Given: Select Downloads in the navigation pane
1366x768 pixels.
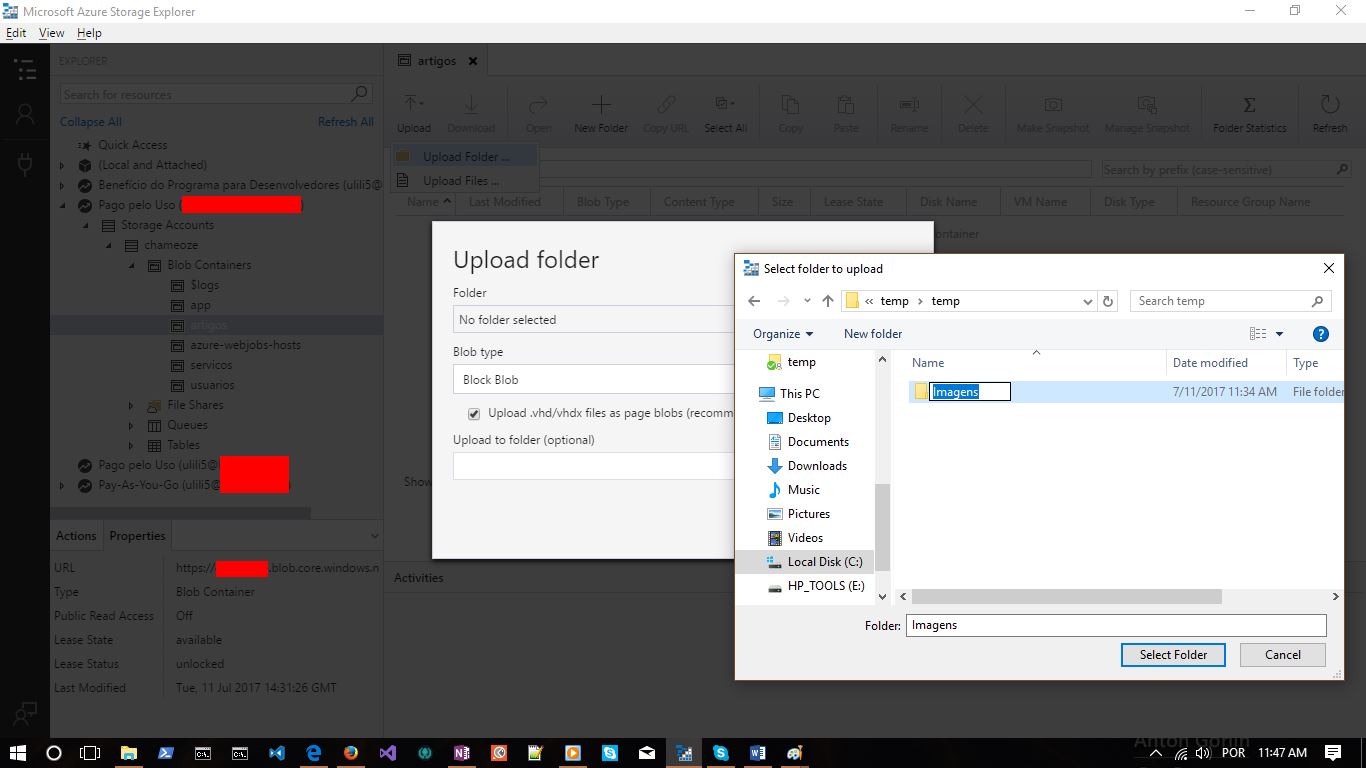Looking at the screenshot, I should point(817,466).
